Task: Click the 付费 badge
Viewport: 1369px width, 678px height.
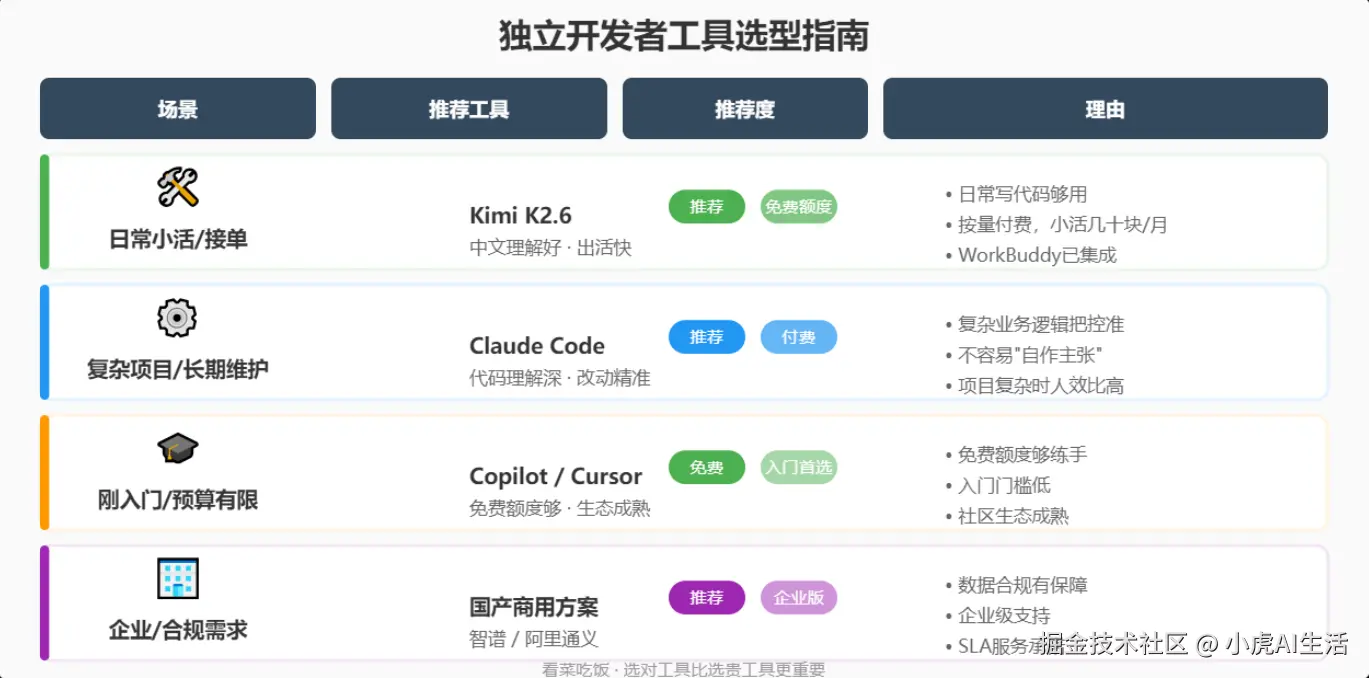Action: click(798, 337)
